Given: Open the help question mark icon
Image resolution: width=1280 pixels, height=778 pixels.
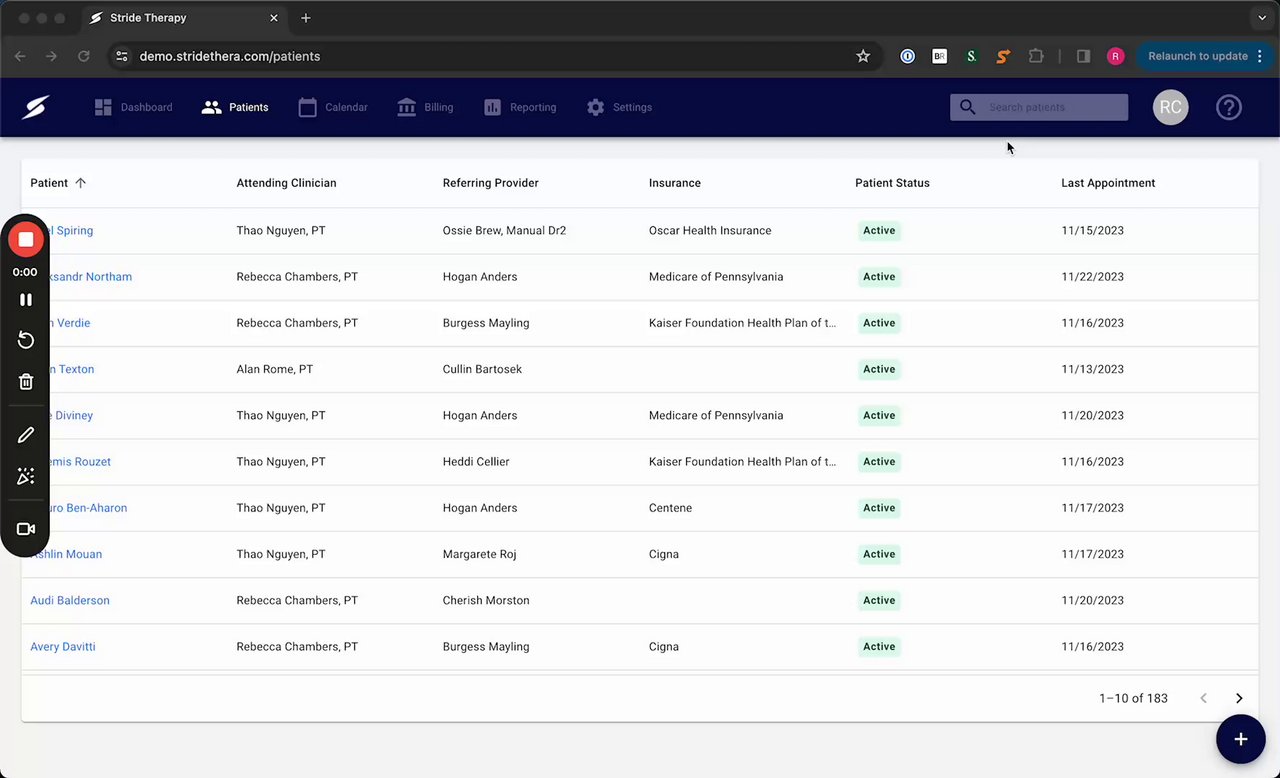Looking at the screenshot, I should pyautogui.click(x=1229, y=107).
